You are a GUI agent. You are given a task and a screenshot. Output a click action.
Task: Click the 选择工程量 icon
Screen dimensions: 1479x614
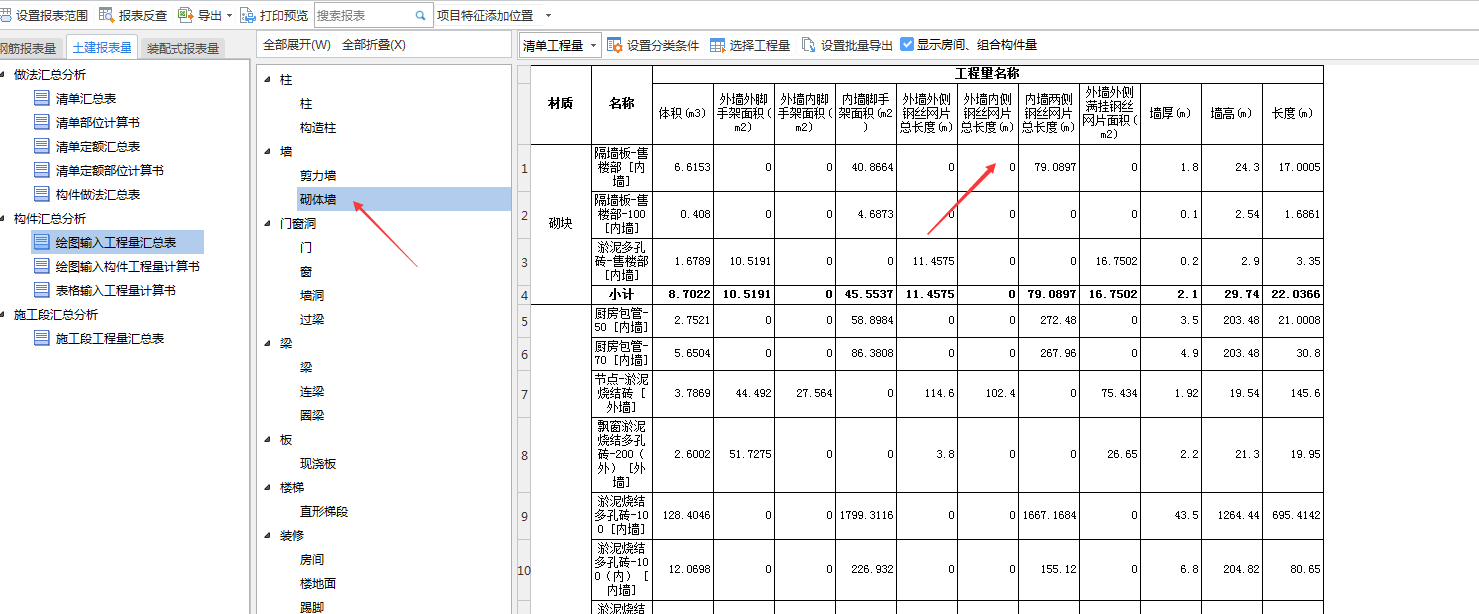pyautogui.click(x=718, y=45)
